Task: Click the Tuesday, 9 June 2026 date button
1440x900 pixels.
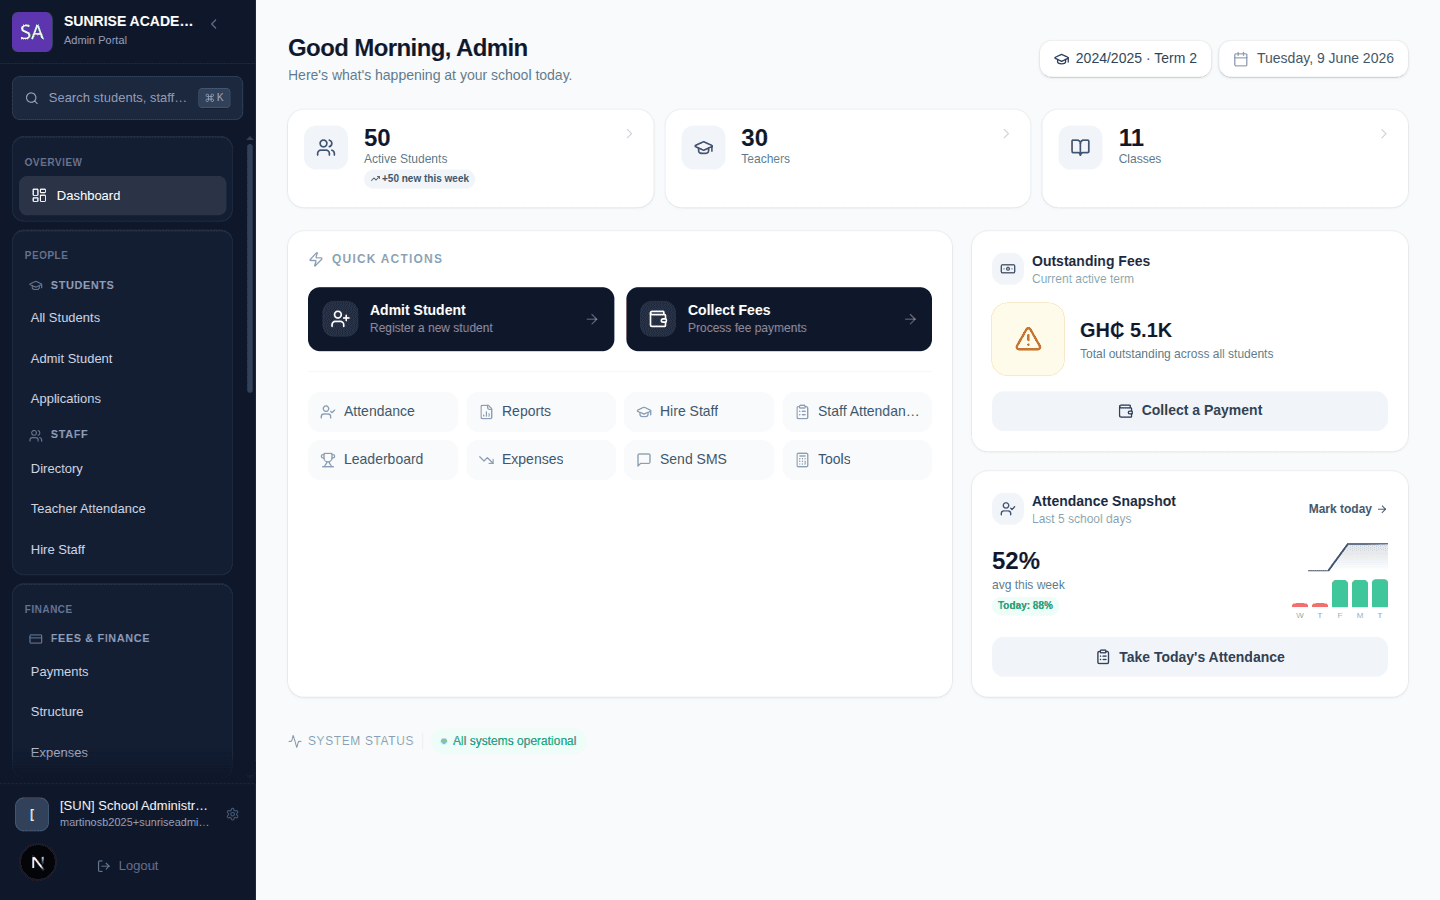Action: click(1313, 59)
